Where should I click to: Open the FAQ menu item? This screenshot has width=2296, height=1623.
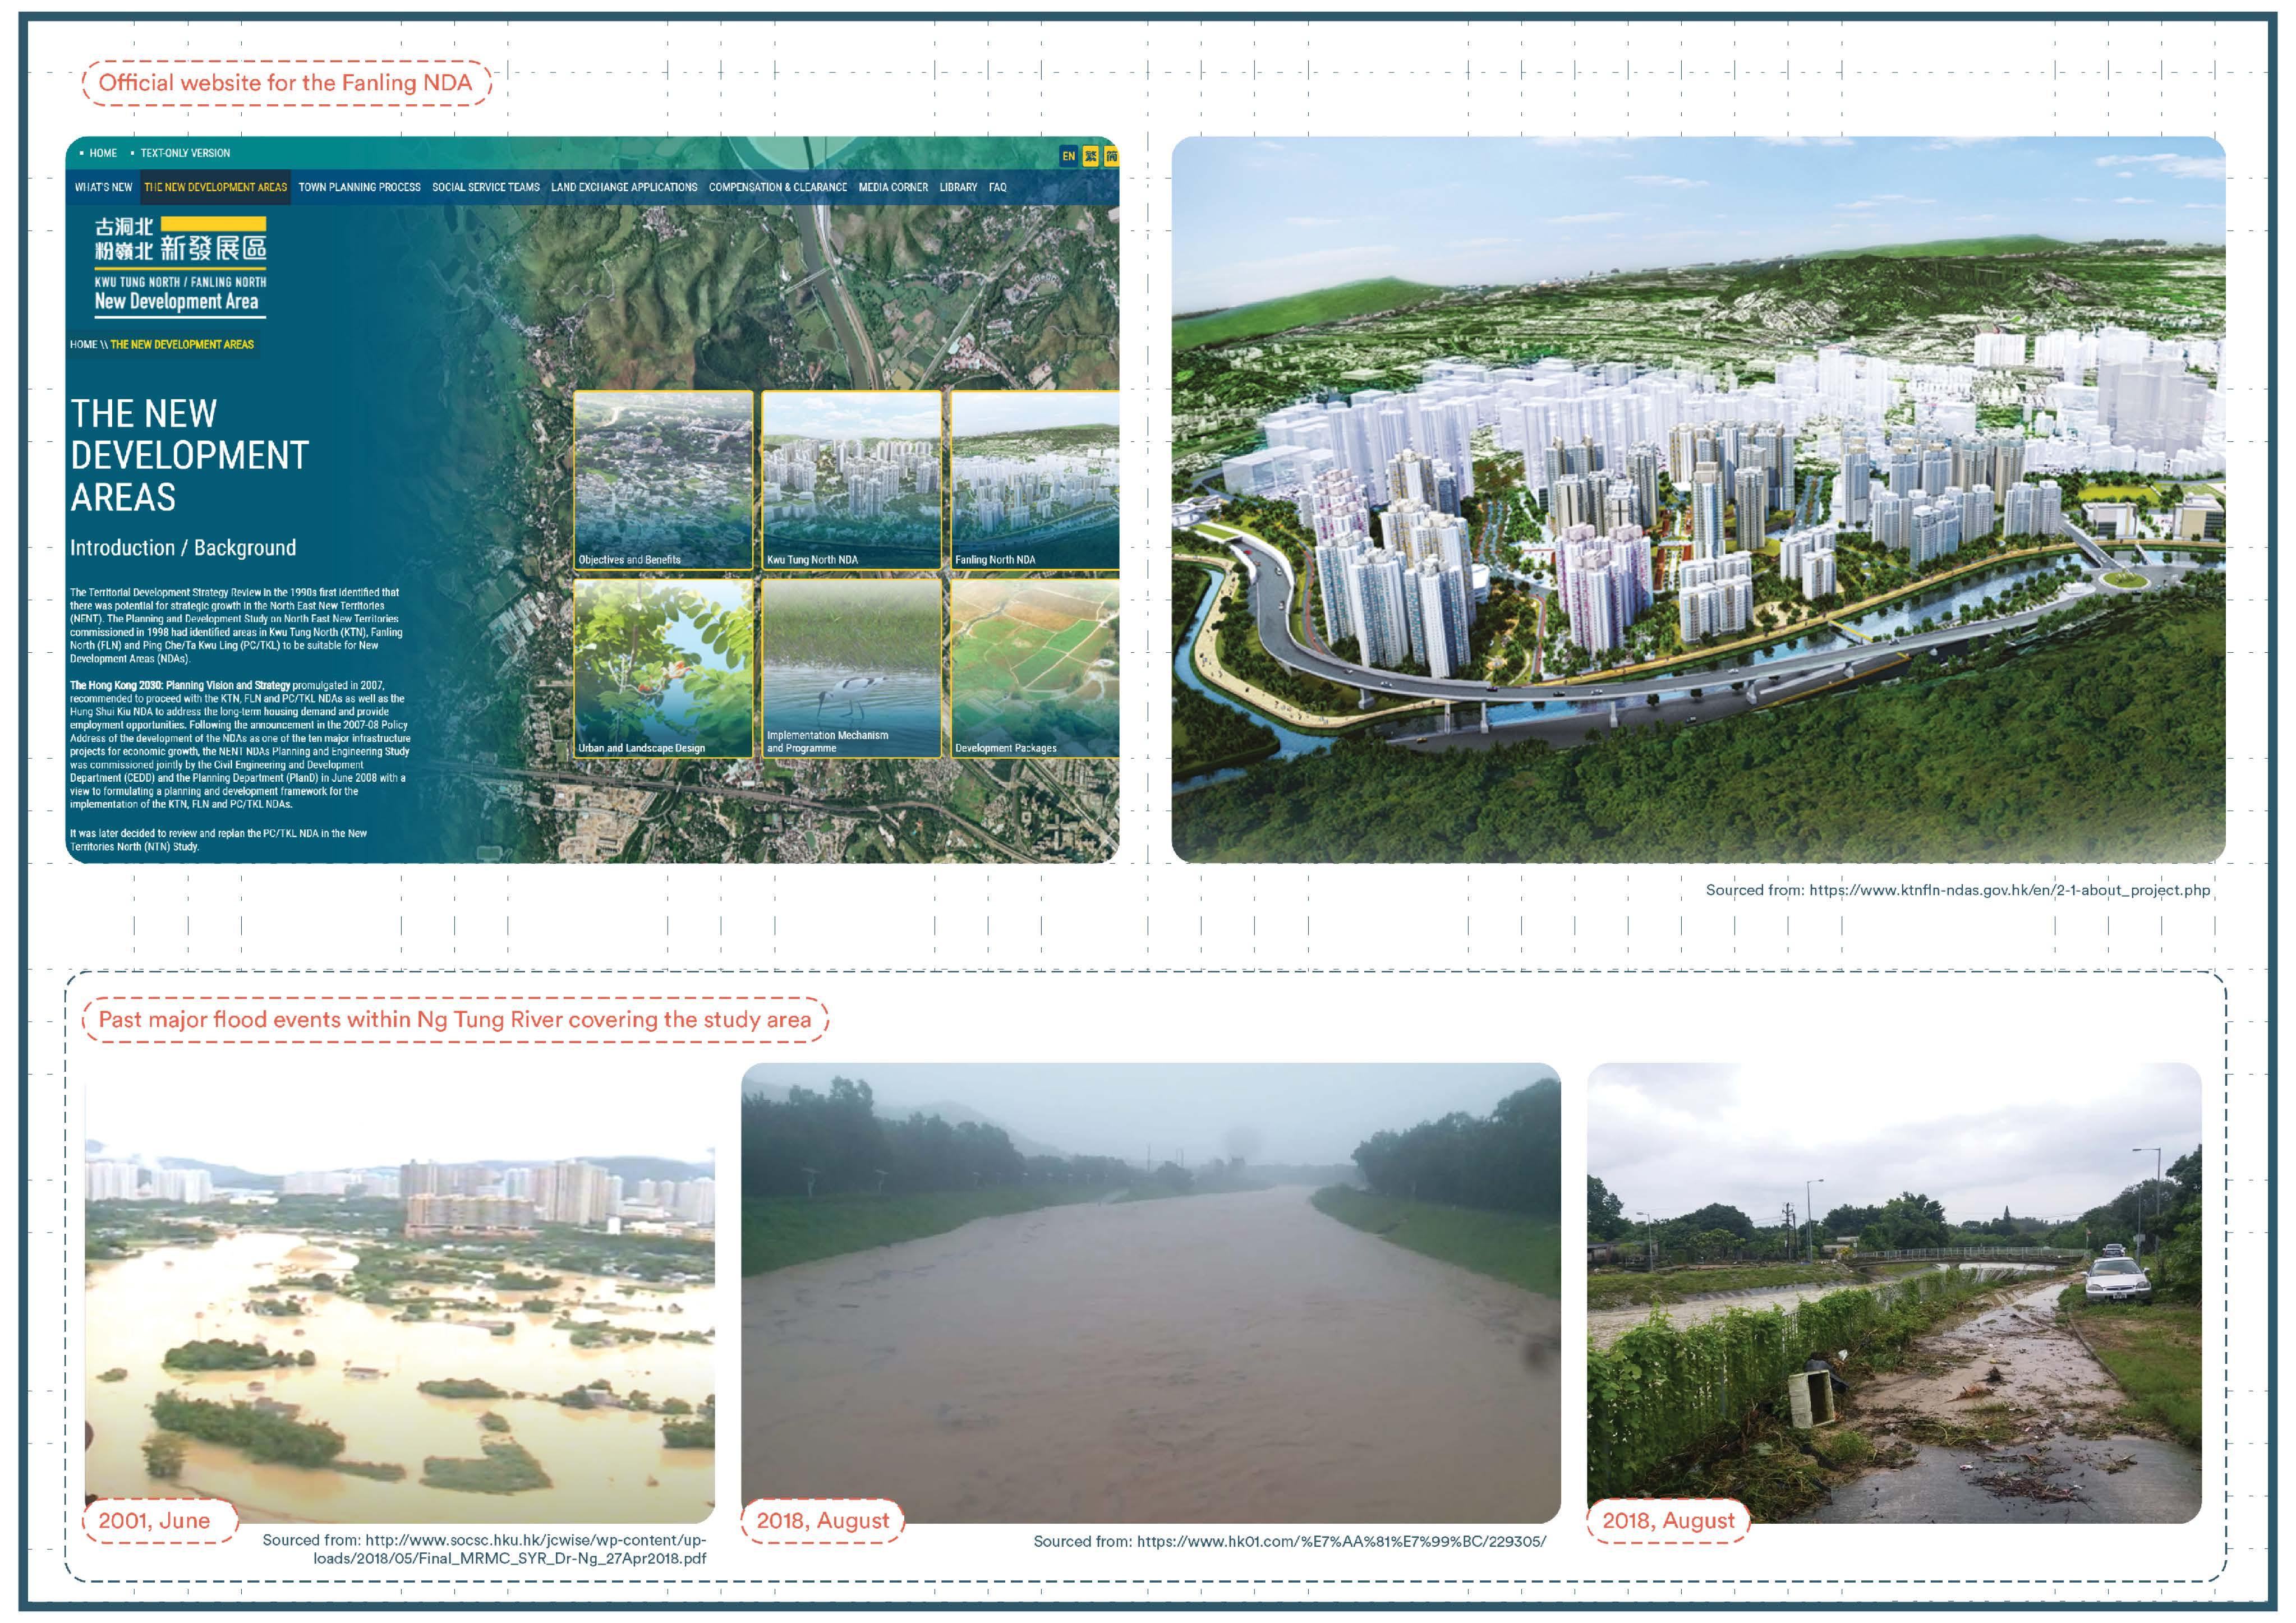pos(997,187)
